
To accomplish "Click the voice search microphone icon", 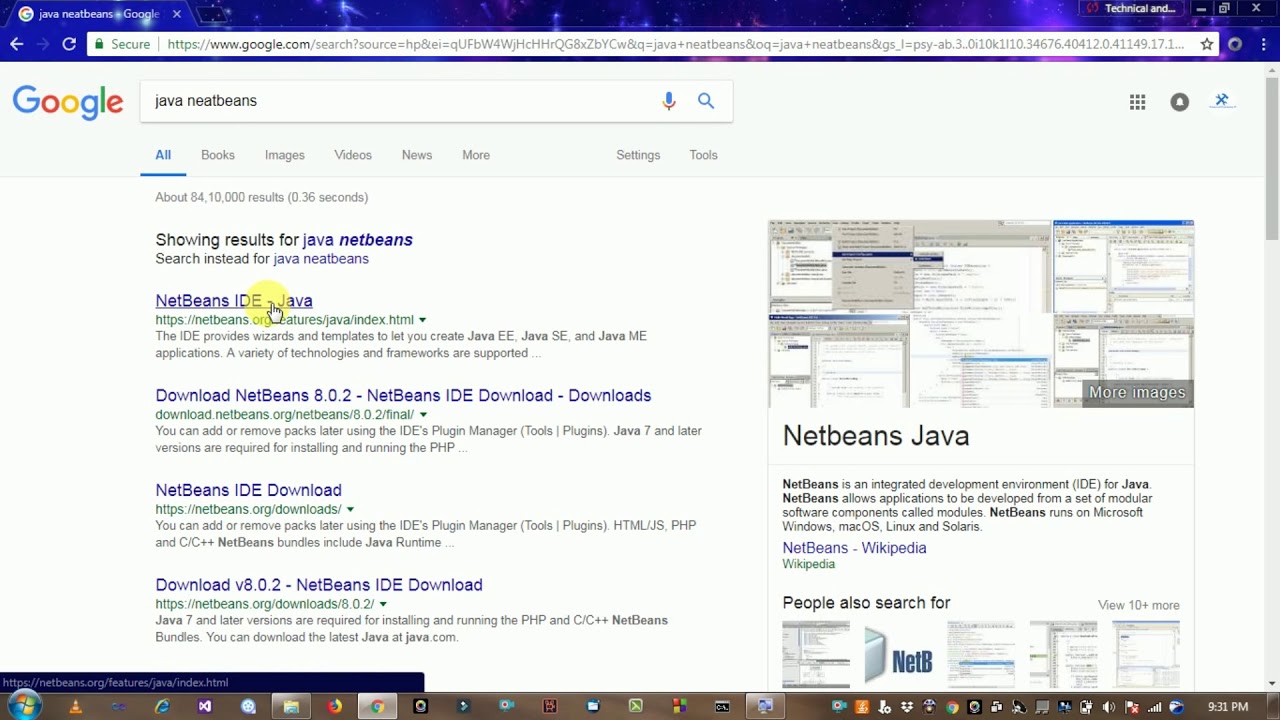I will pos(669,100).
